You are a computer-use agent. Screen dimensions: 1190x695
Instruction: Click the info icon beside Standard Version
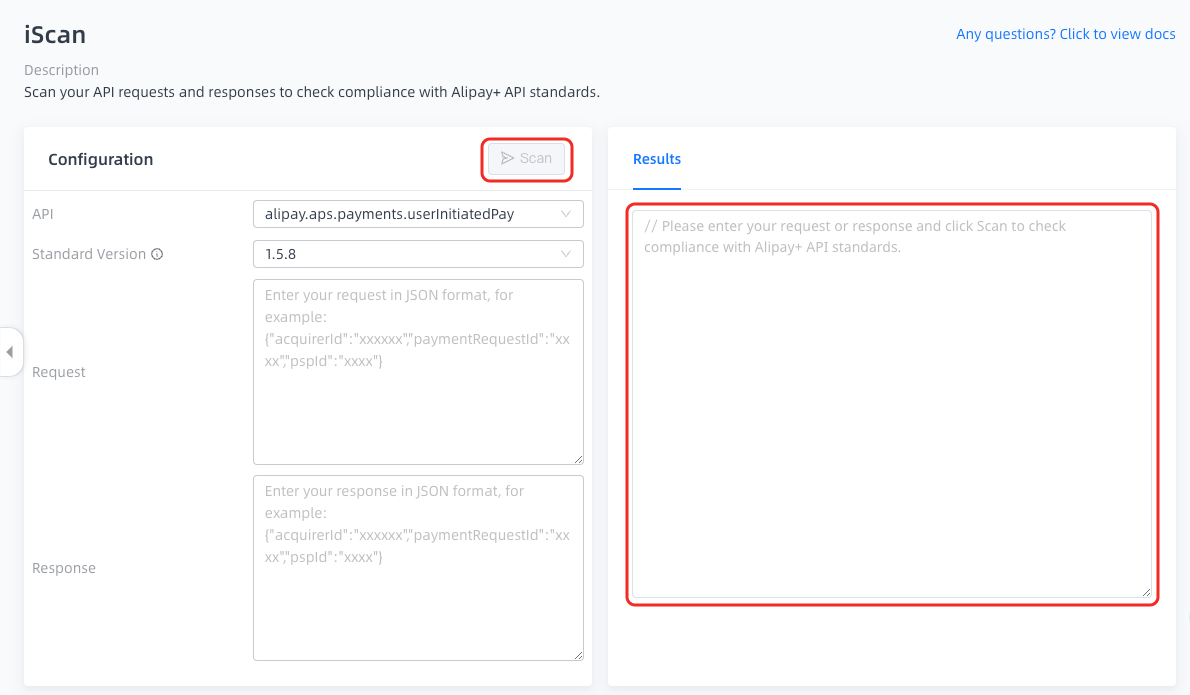click(157, 254)
